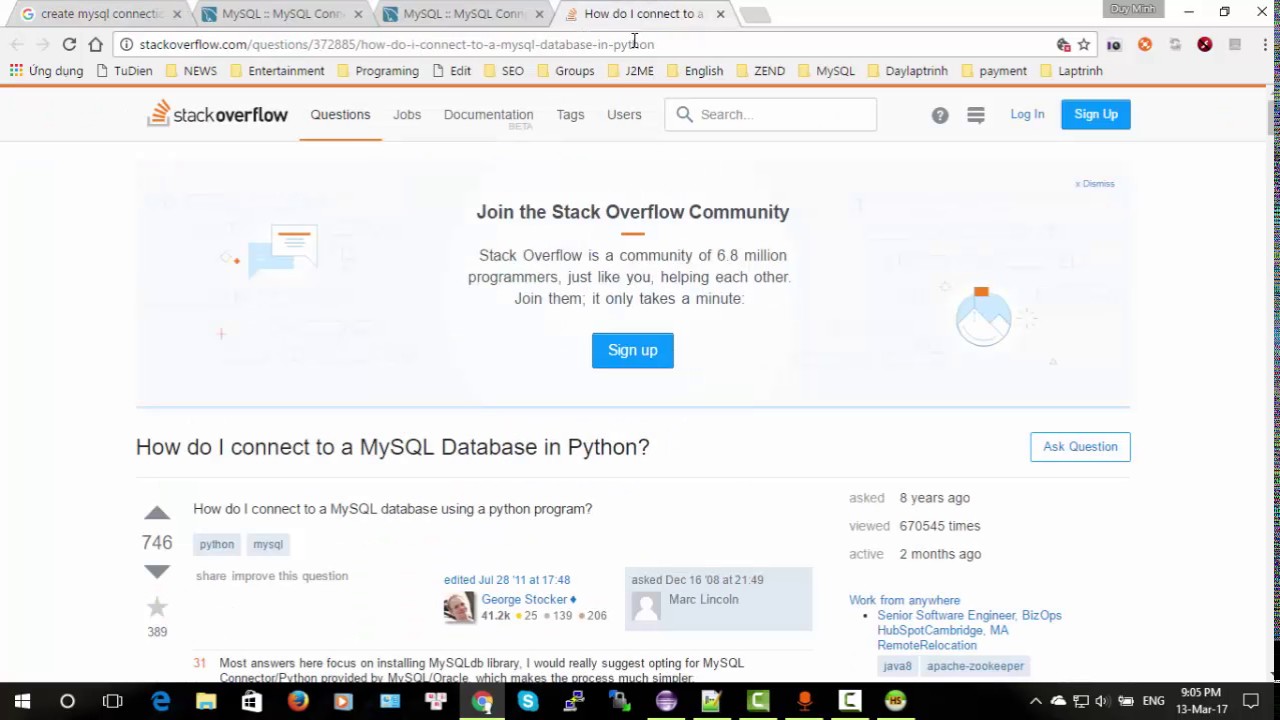Click the camera screenshot extension icon
Screen dimensions: 1280x720
click(1114, 44)
